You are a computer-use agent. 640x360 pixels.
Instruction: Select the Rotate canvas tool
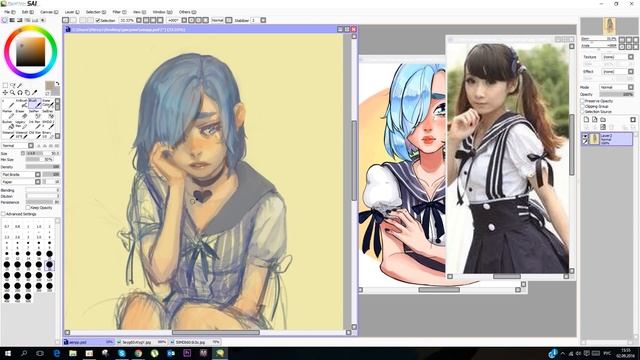point(20,93)
